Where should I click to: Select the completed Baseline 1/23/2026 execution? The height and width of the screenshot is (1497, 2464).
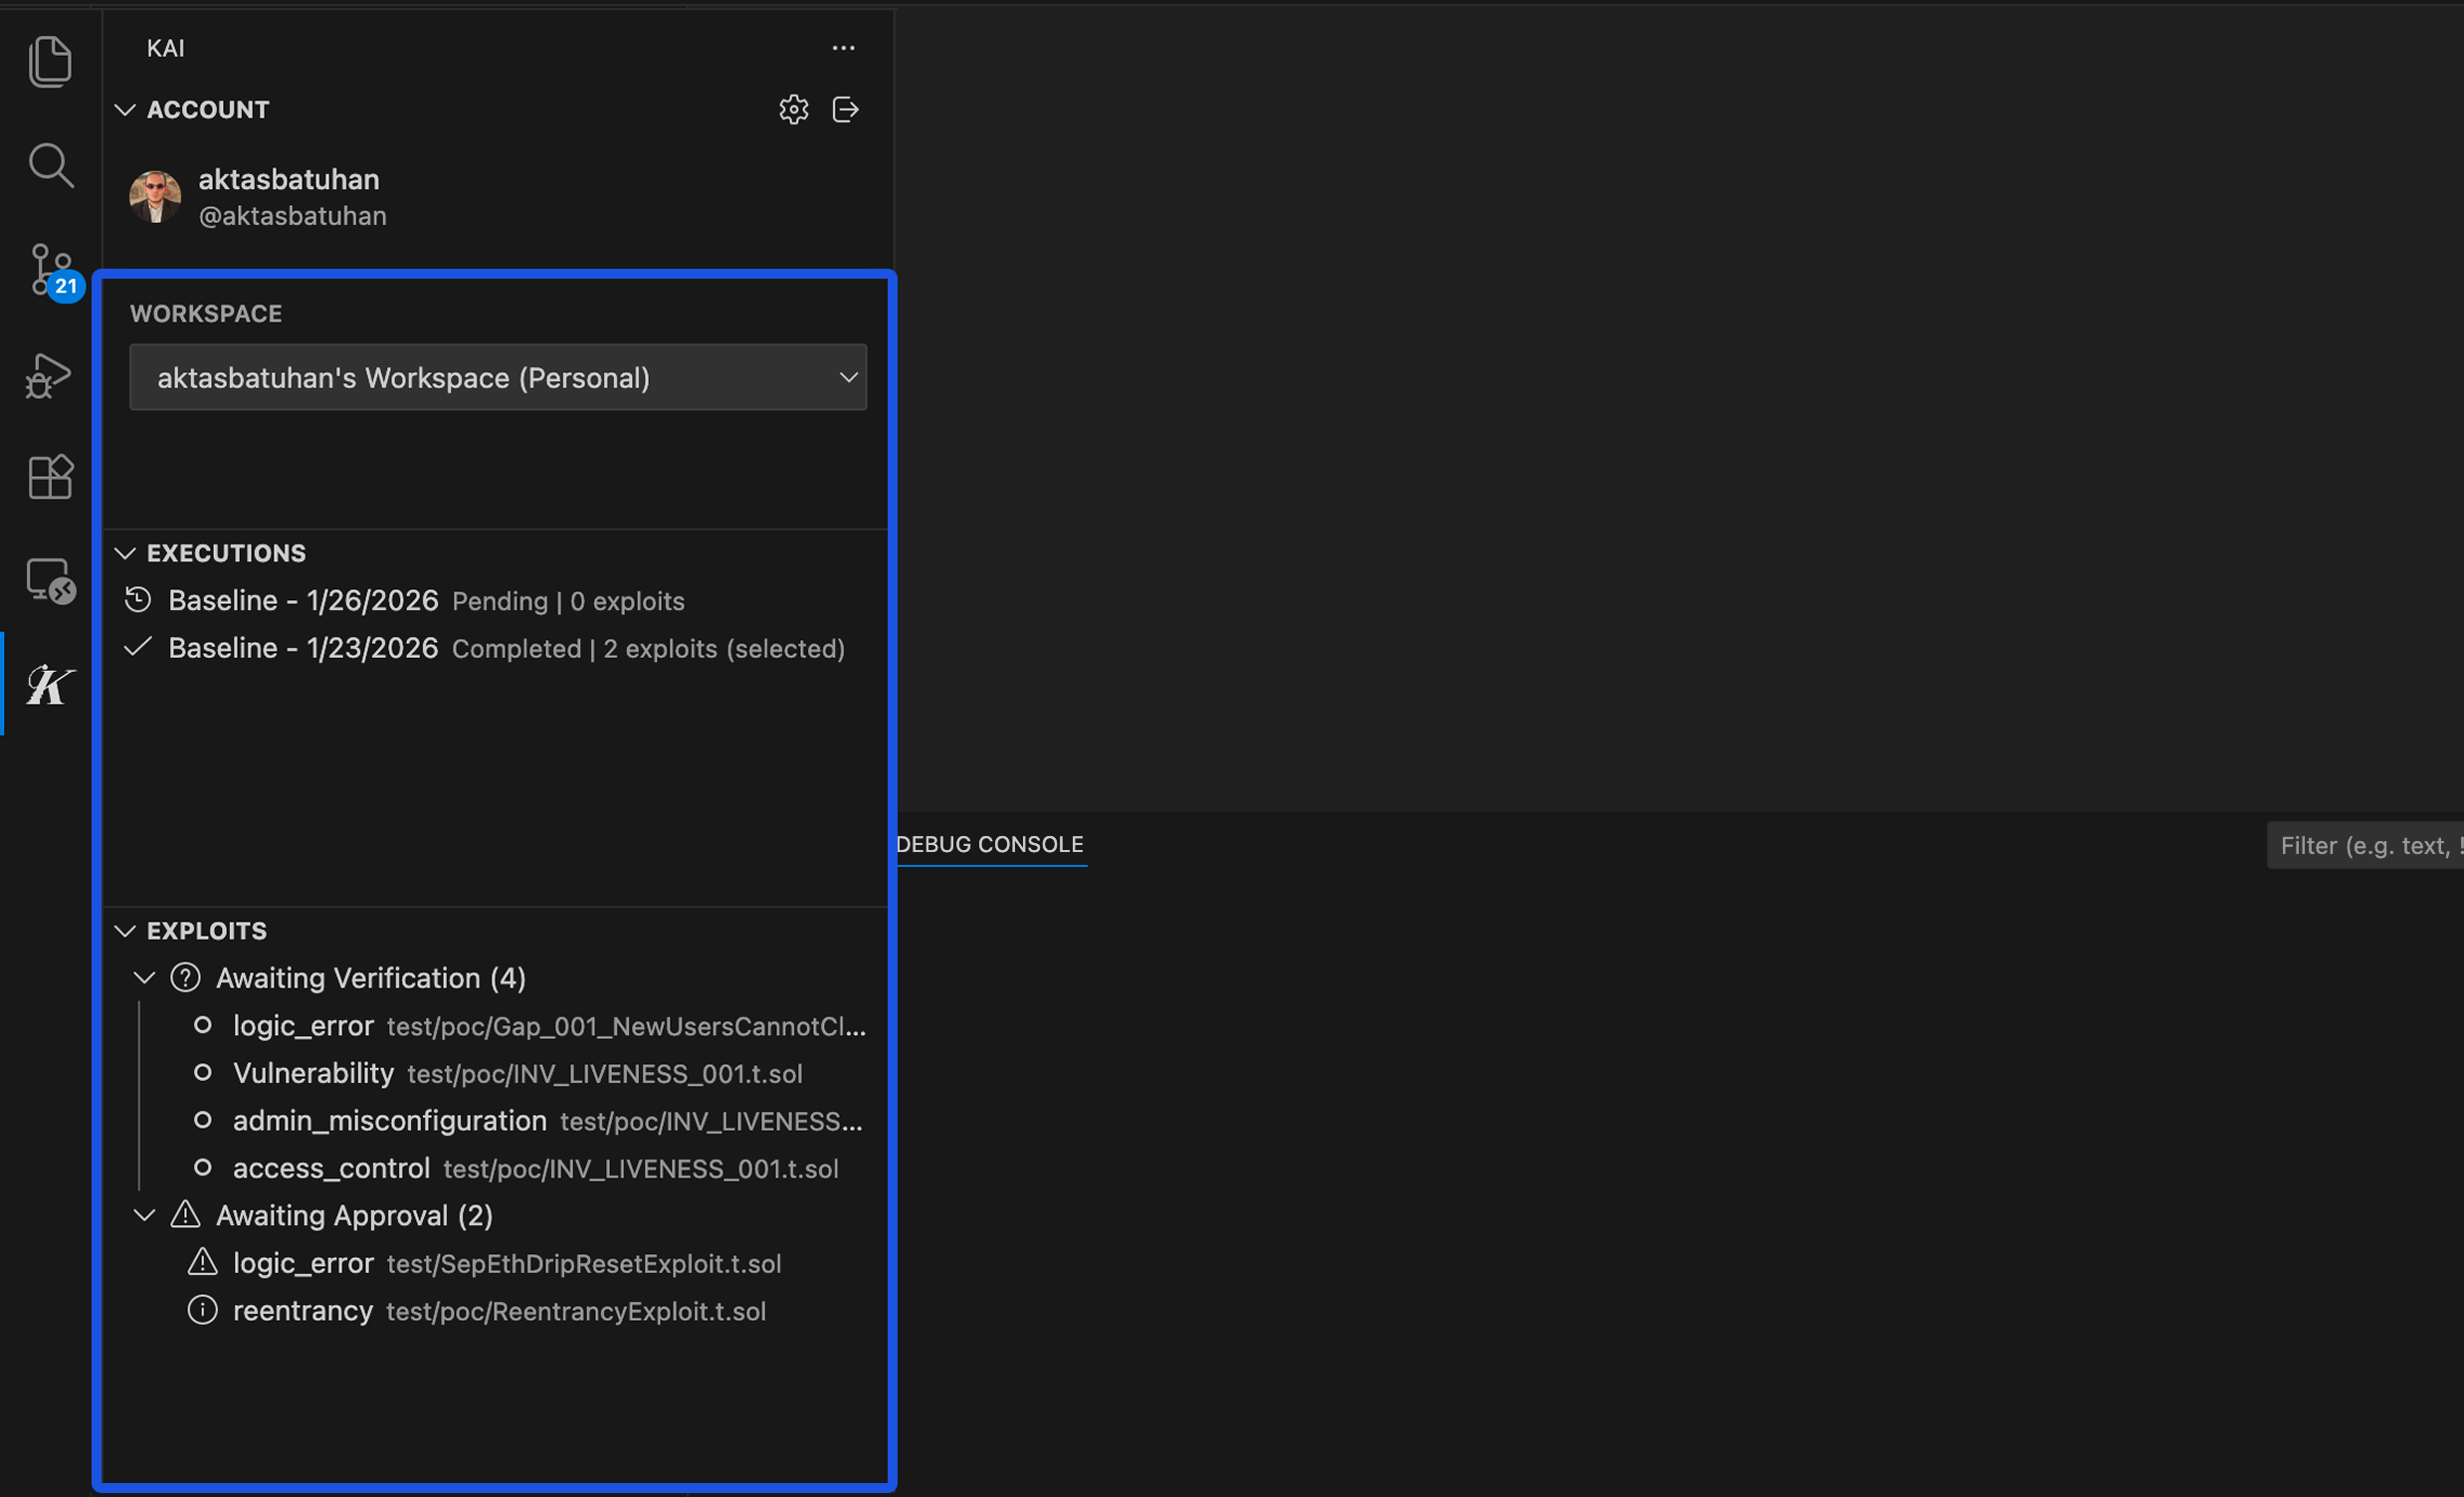point(303,648)
